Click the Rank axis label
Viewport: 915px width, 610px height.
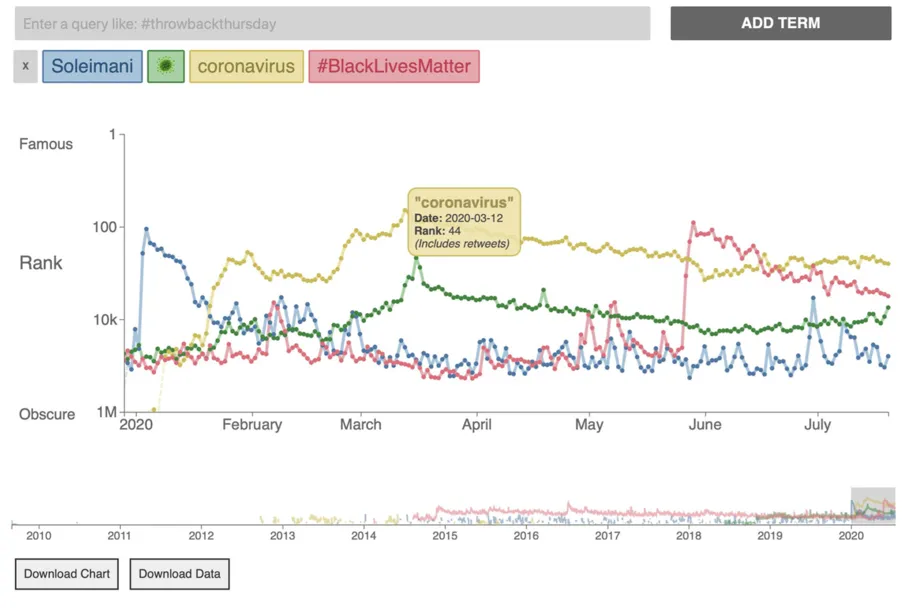click(41, 263)
